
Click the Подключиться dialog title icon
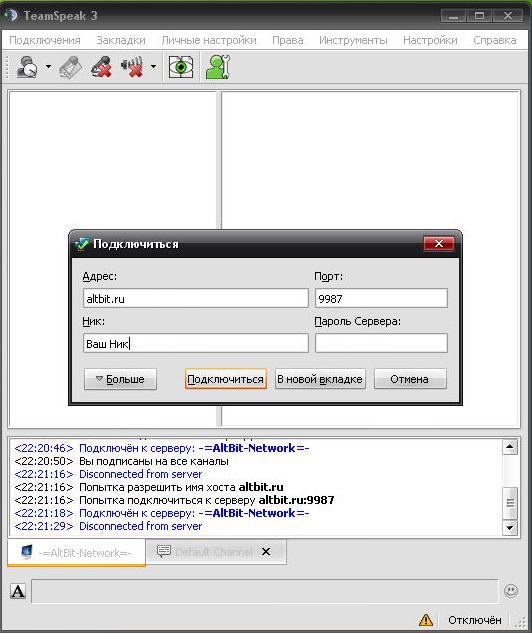click(82, 244)
